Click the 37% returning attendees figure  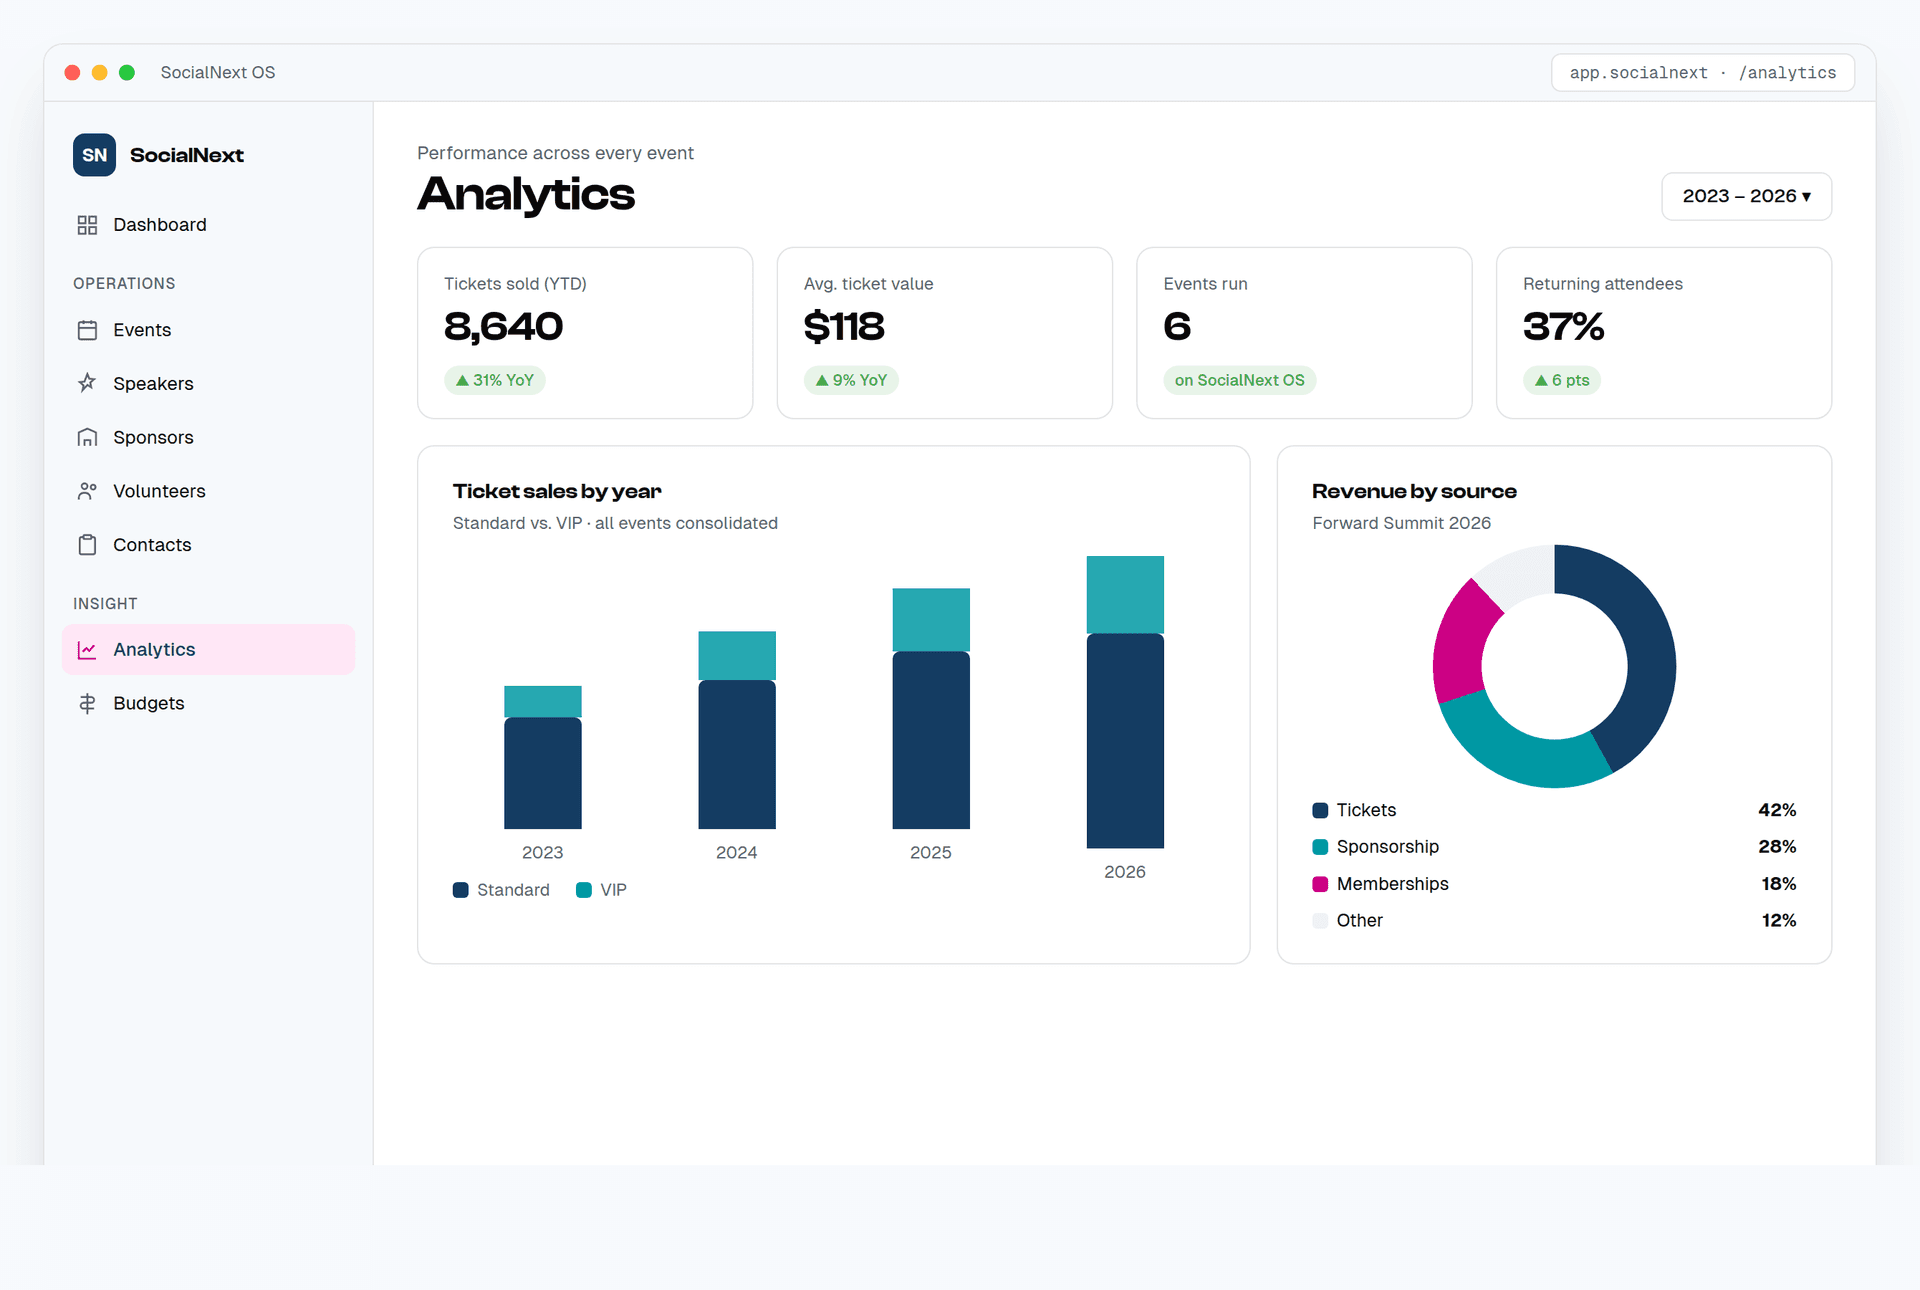tap(1564, 327)
